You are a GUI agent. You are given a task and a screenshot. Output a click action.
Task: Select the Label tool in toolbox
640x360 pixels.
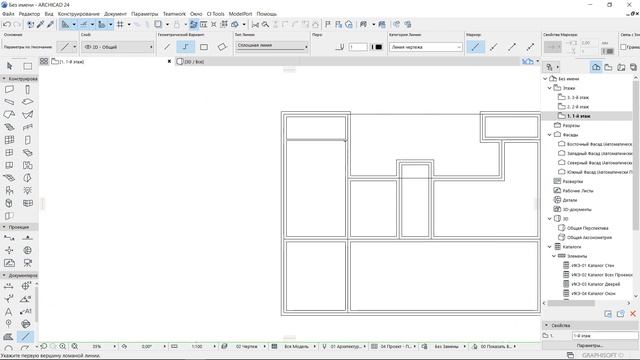tap(25, 312)
